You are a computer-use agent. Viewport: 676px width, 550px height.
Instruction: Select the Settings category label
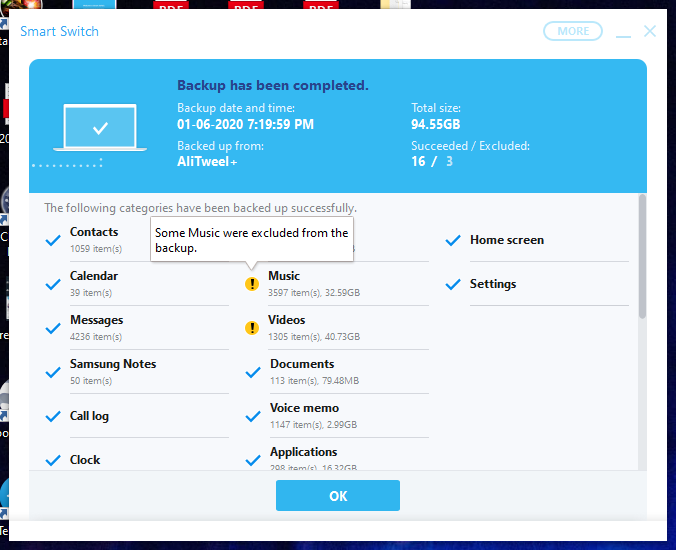[493, 284]
